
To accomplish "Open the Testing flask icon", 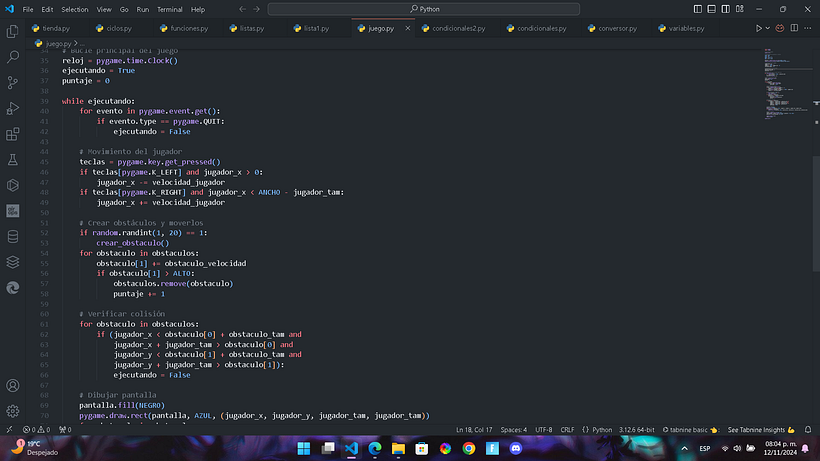I will coord(13,159).
